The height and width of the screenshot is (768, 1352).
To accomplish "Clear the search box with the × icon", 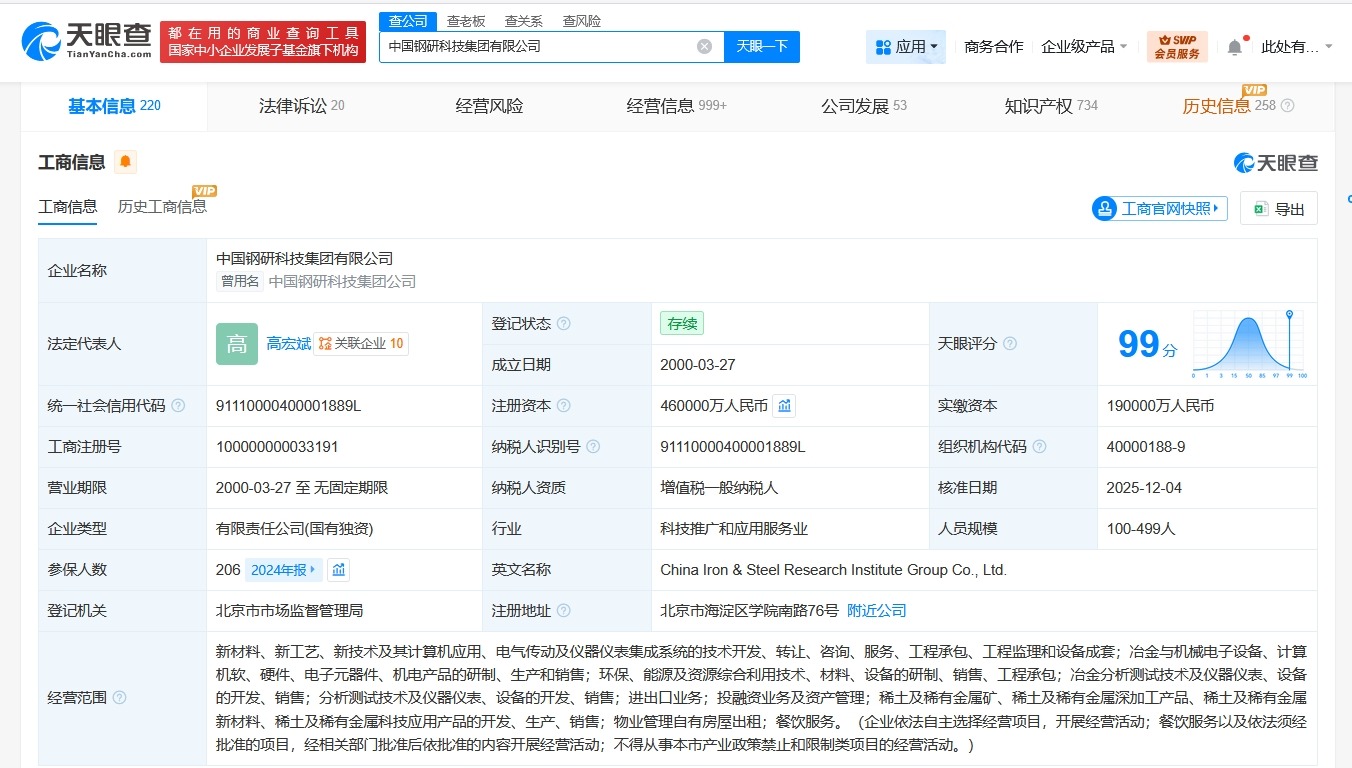I will tap(704, 46).
